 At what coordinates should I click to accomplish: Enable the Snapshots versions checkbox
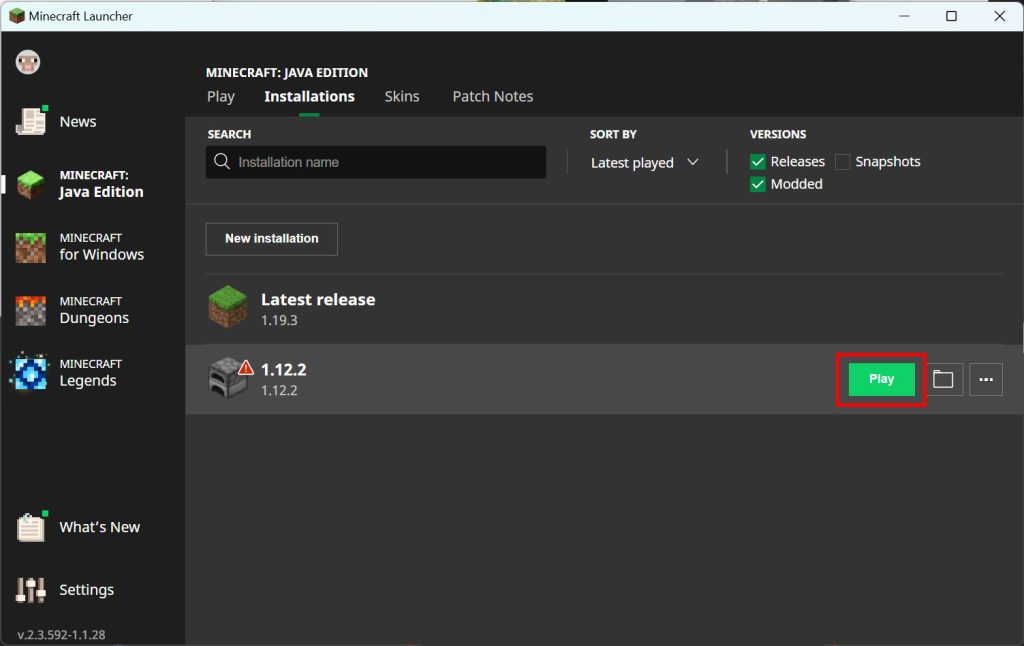[x=843, y=162]
